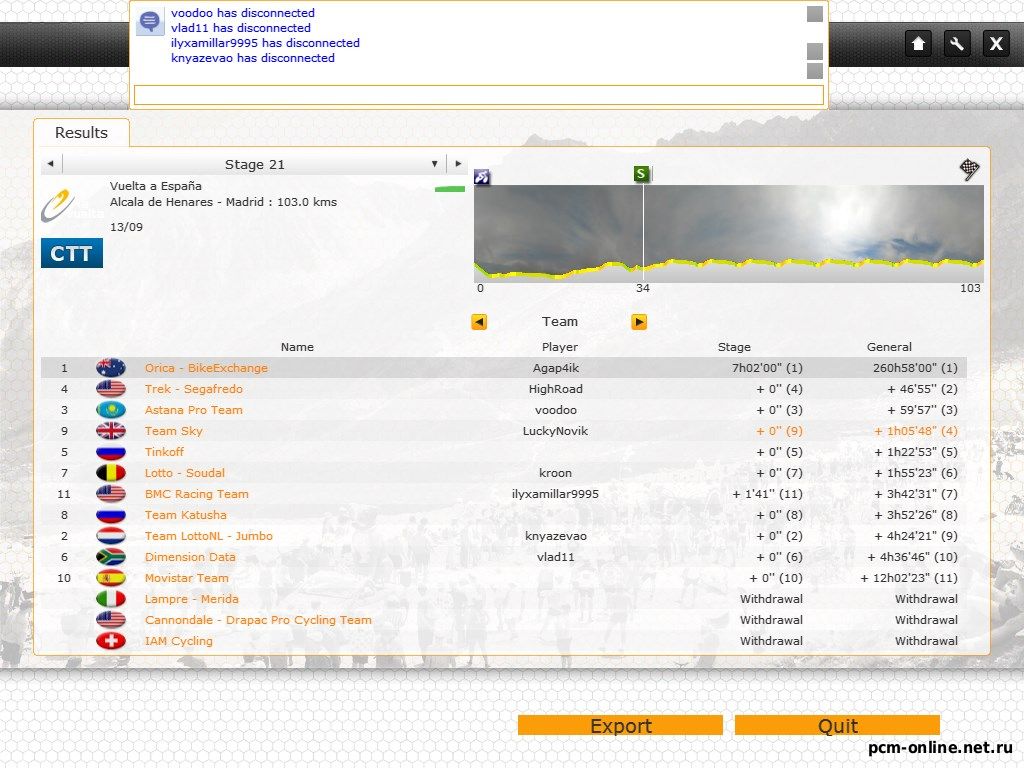Click the Quit button
The width and height of the screenshot is (1024, 768).
[x=837, y=726]
